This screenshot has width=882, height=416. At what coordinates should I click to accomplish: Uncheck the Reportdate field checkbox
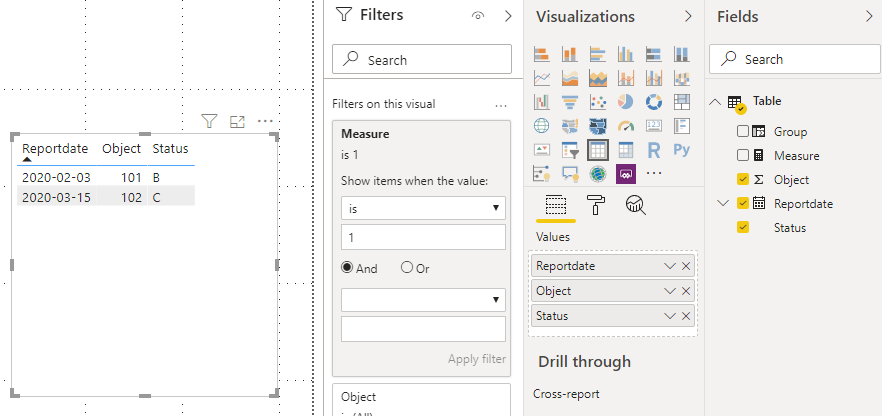click(742, 204)
